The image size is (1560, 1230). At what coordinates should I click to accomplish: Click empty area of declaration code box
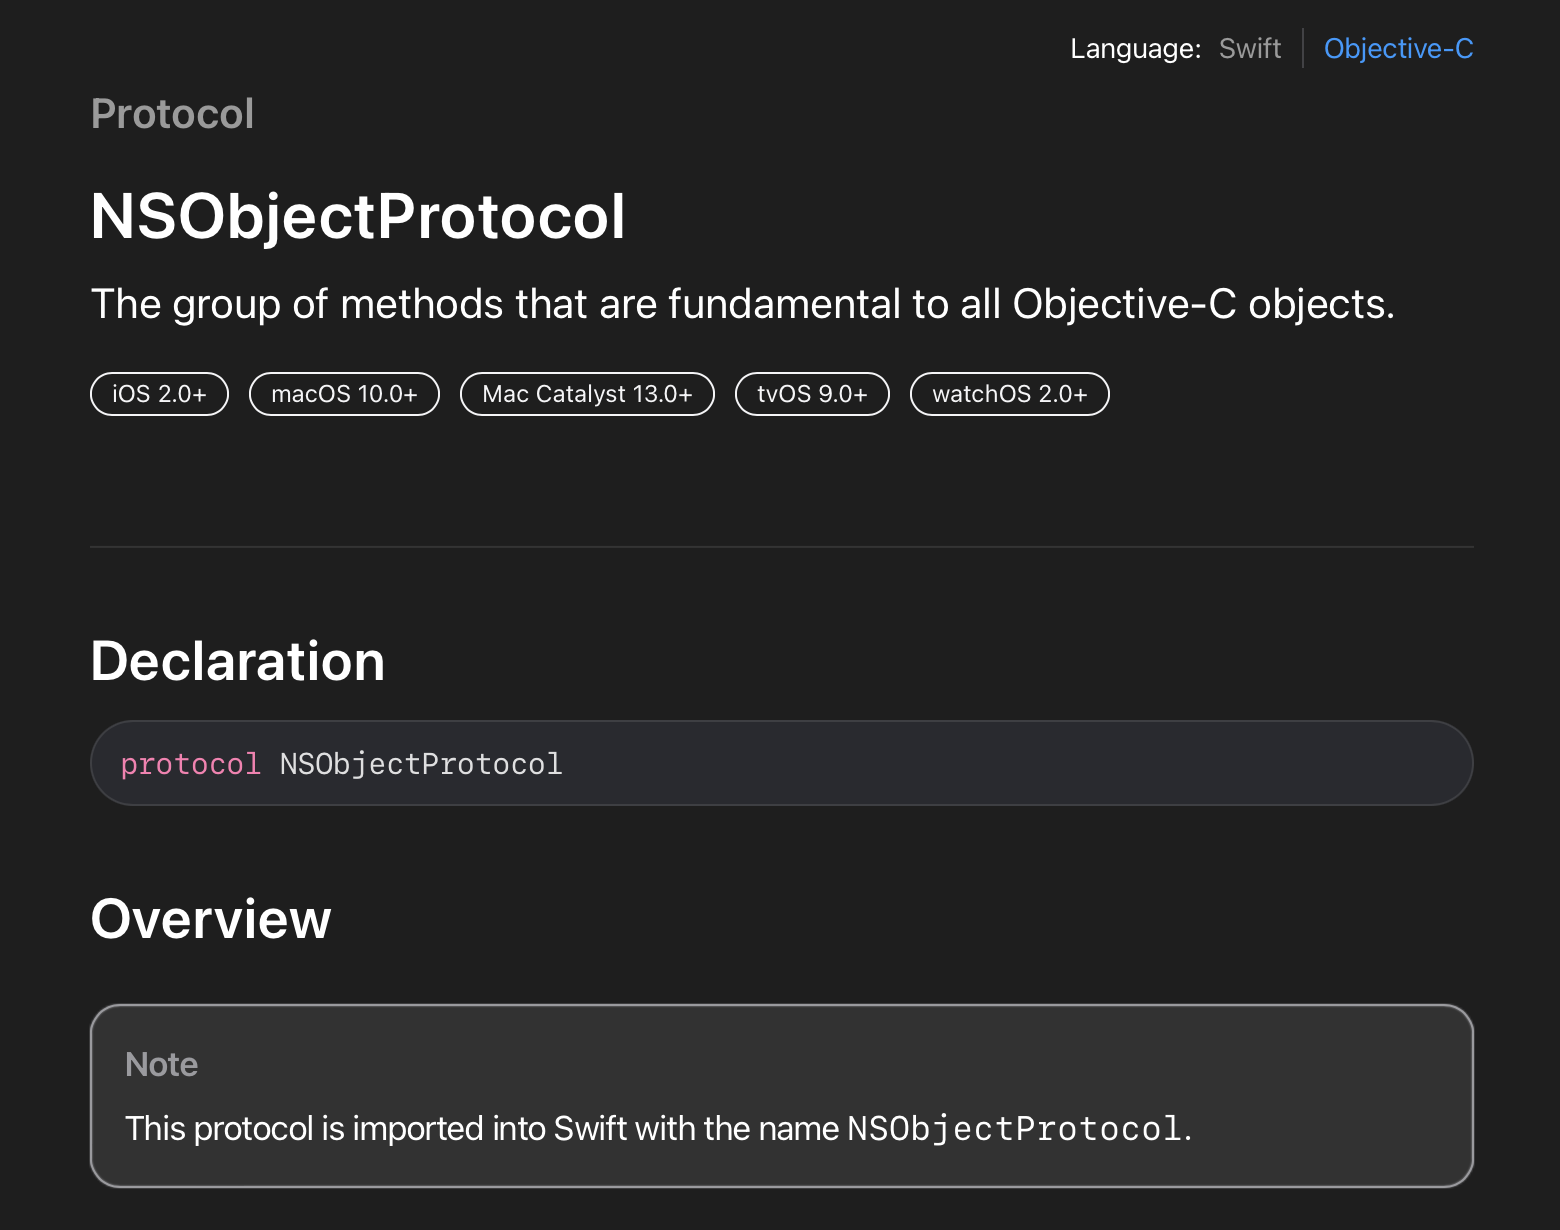(1000, 764)
